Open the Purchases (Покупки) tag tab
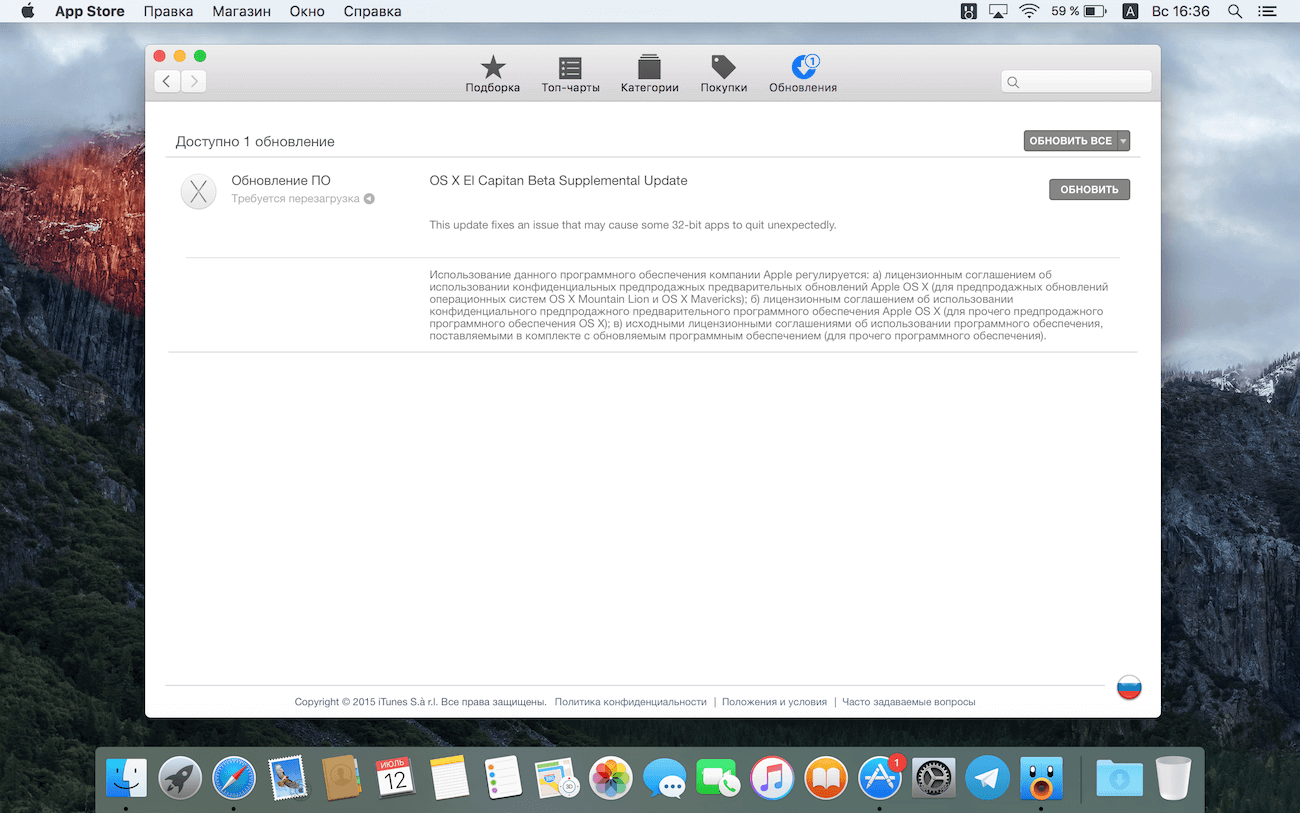The height and width of the screenshot is (813, 1300). 723,74
